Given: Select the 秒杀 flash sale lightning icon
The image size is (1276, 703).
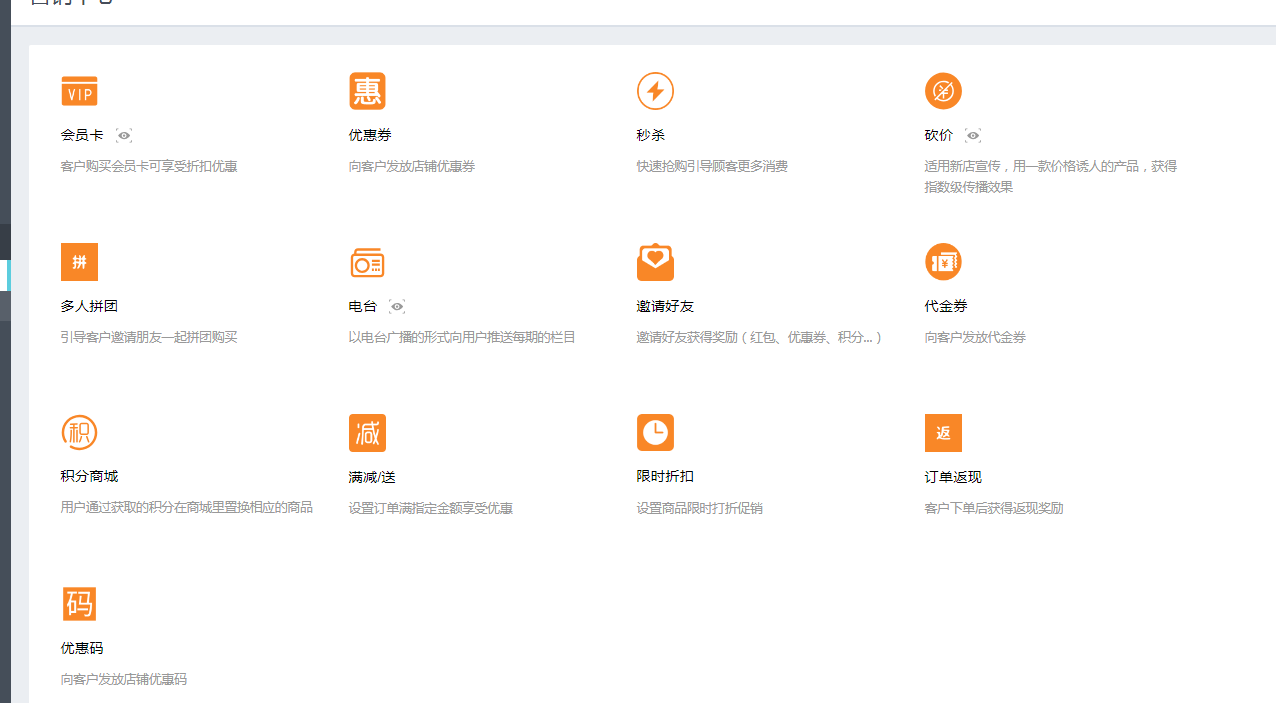Looking at the screenshot, I should pyautogui.click(x=655, y=90).
